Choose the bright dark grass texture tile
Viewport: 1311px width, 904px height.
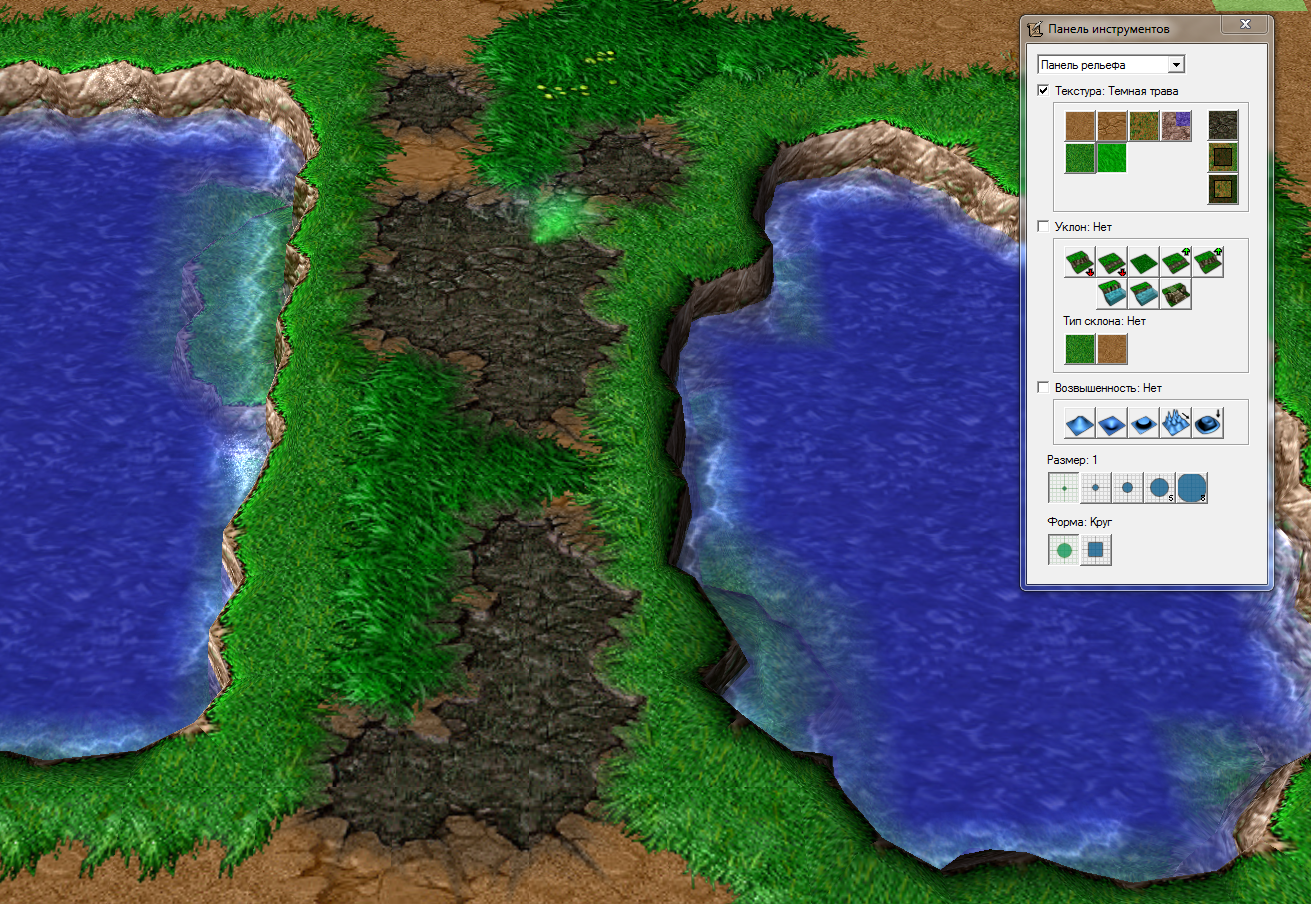1112,158
